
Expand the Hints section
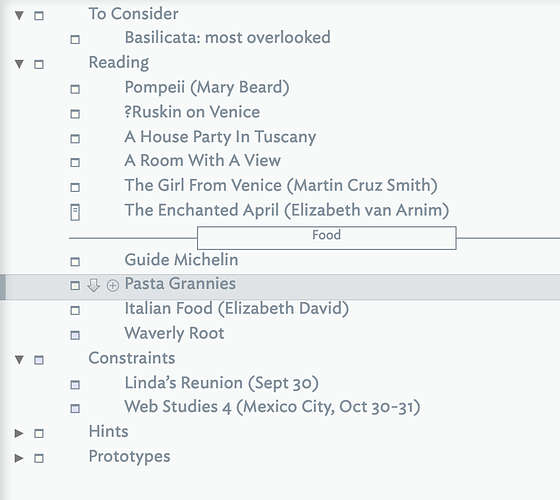pyautogui.click(x=19, y=433)
